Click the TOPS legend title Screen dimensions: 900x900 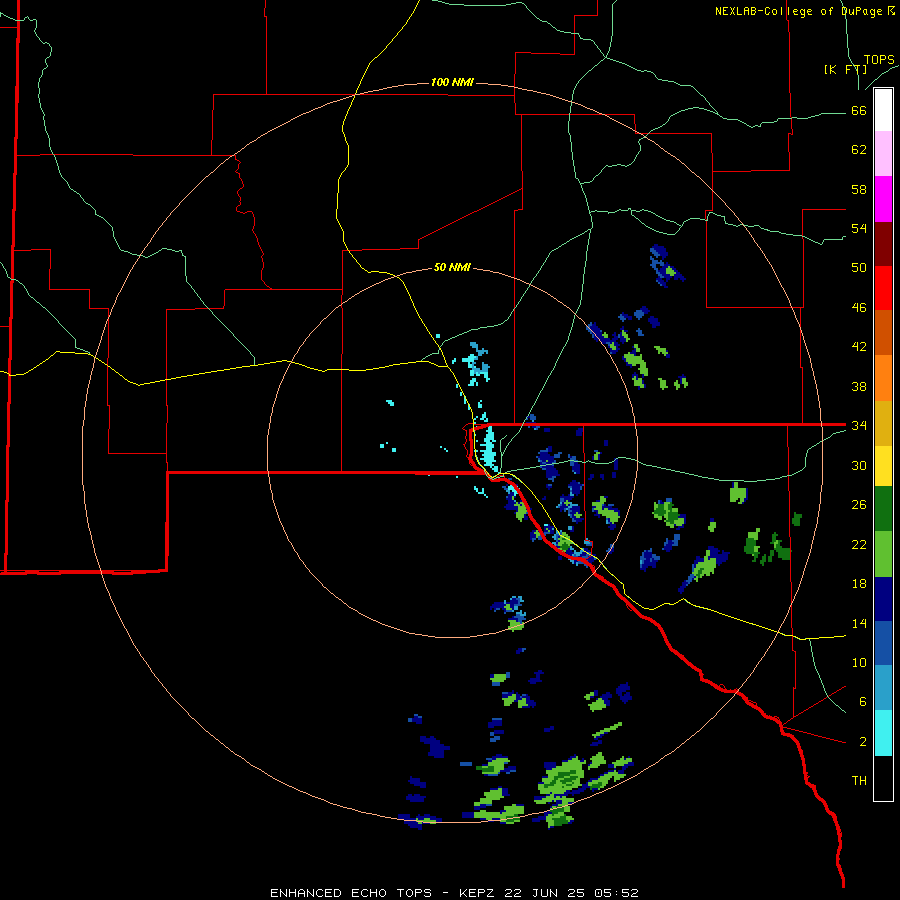[879, 60]
